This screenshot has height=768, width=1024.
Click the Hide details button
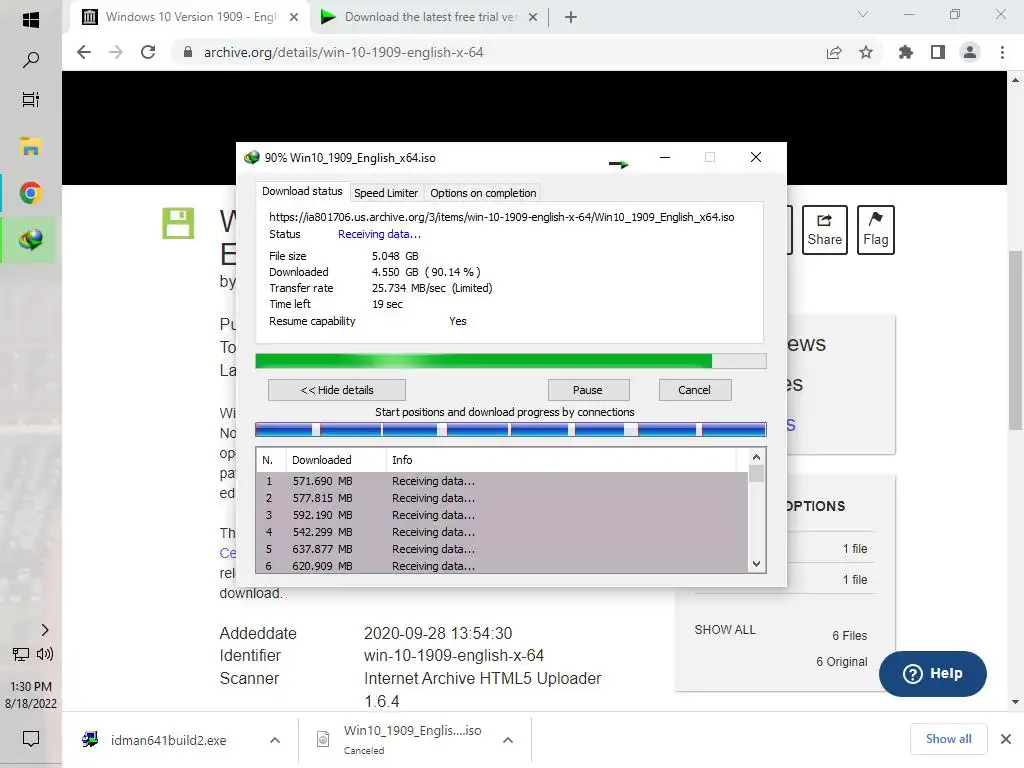(x=337, y=390)
